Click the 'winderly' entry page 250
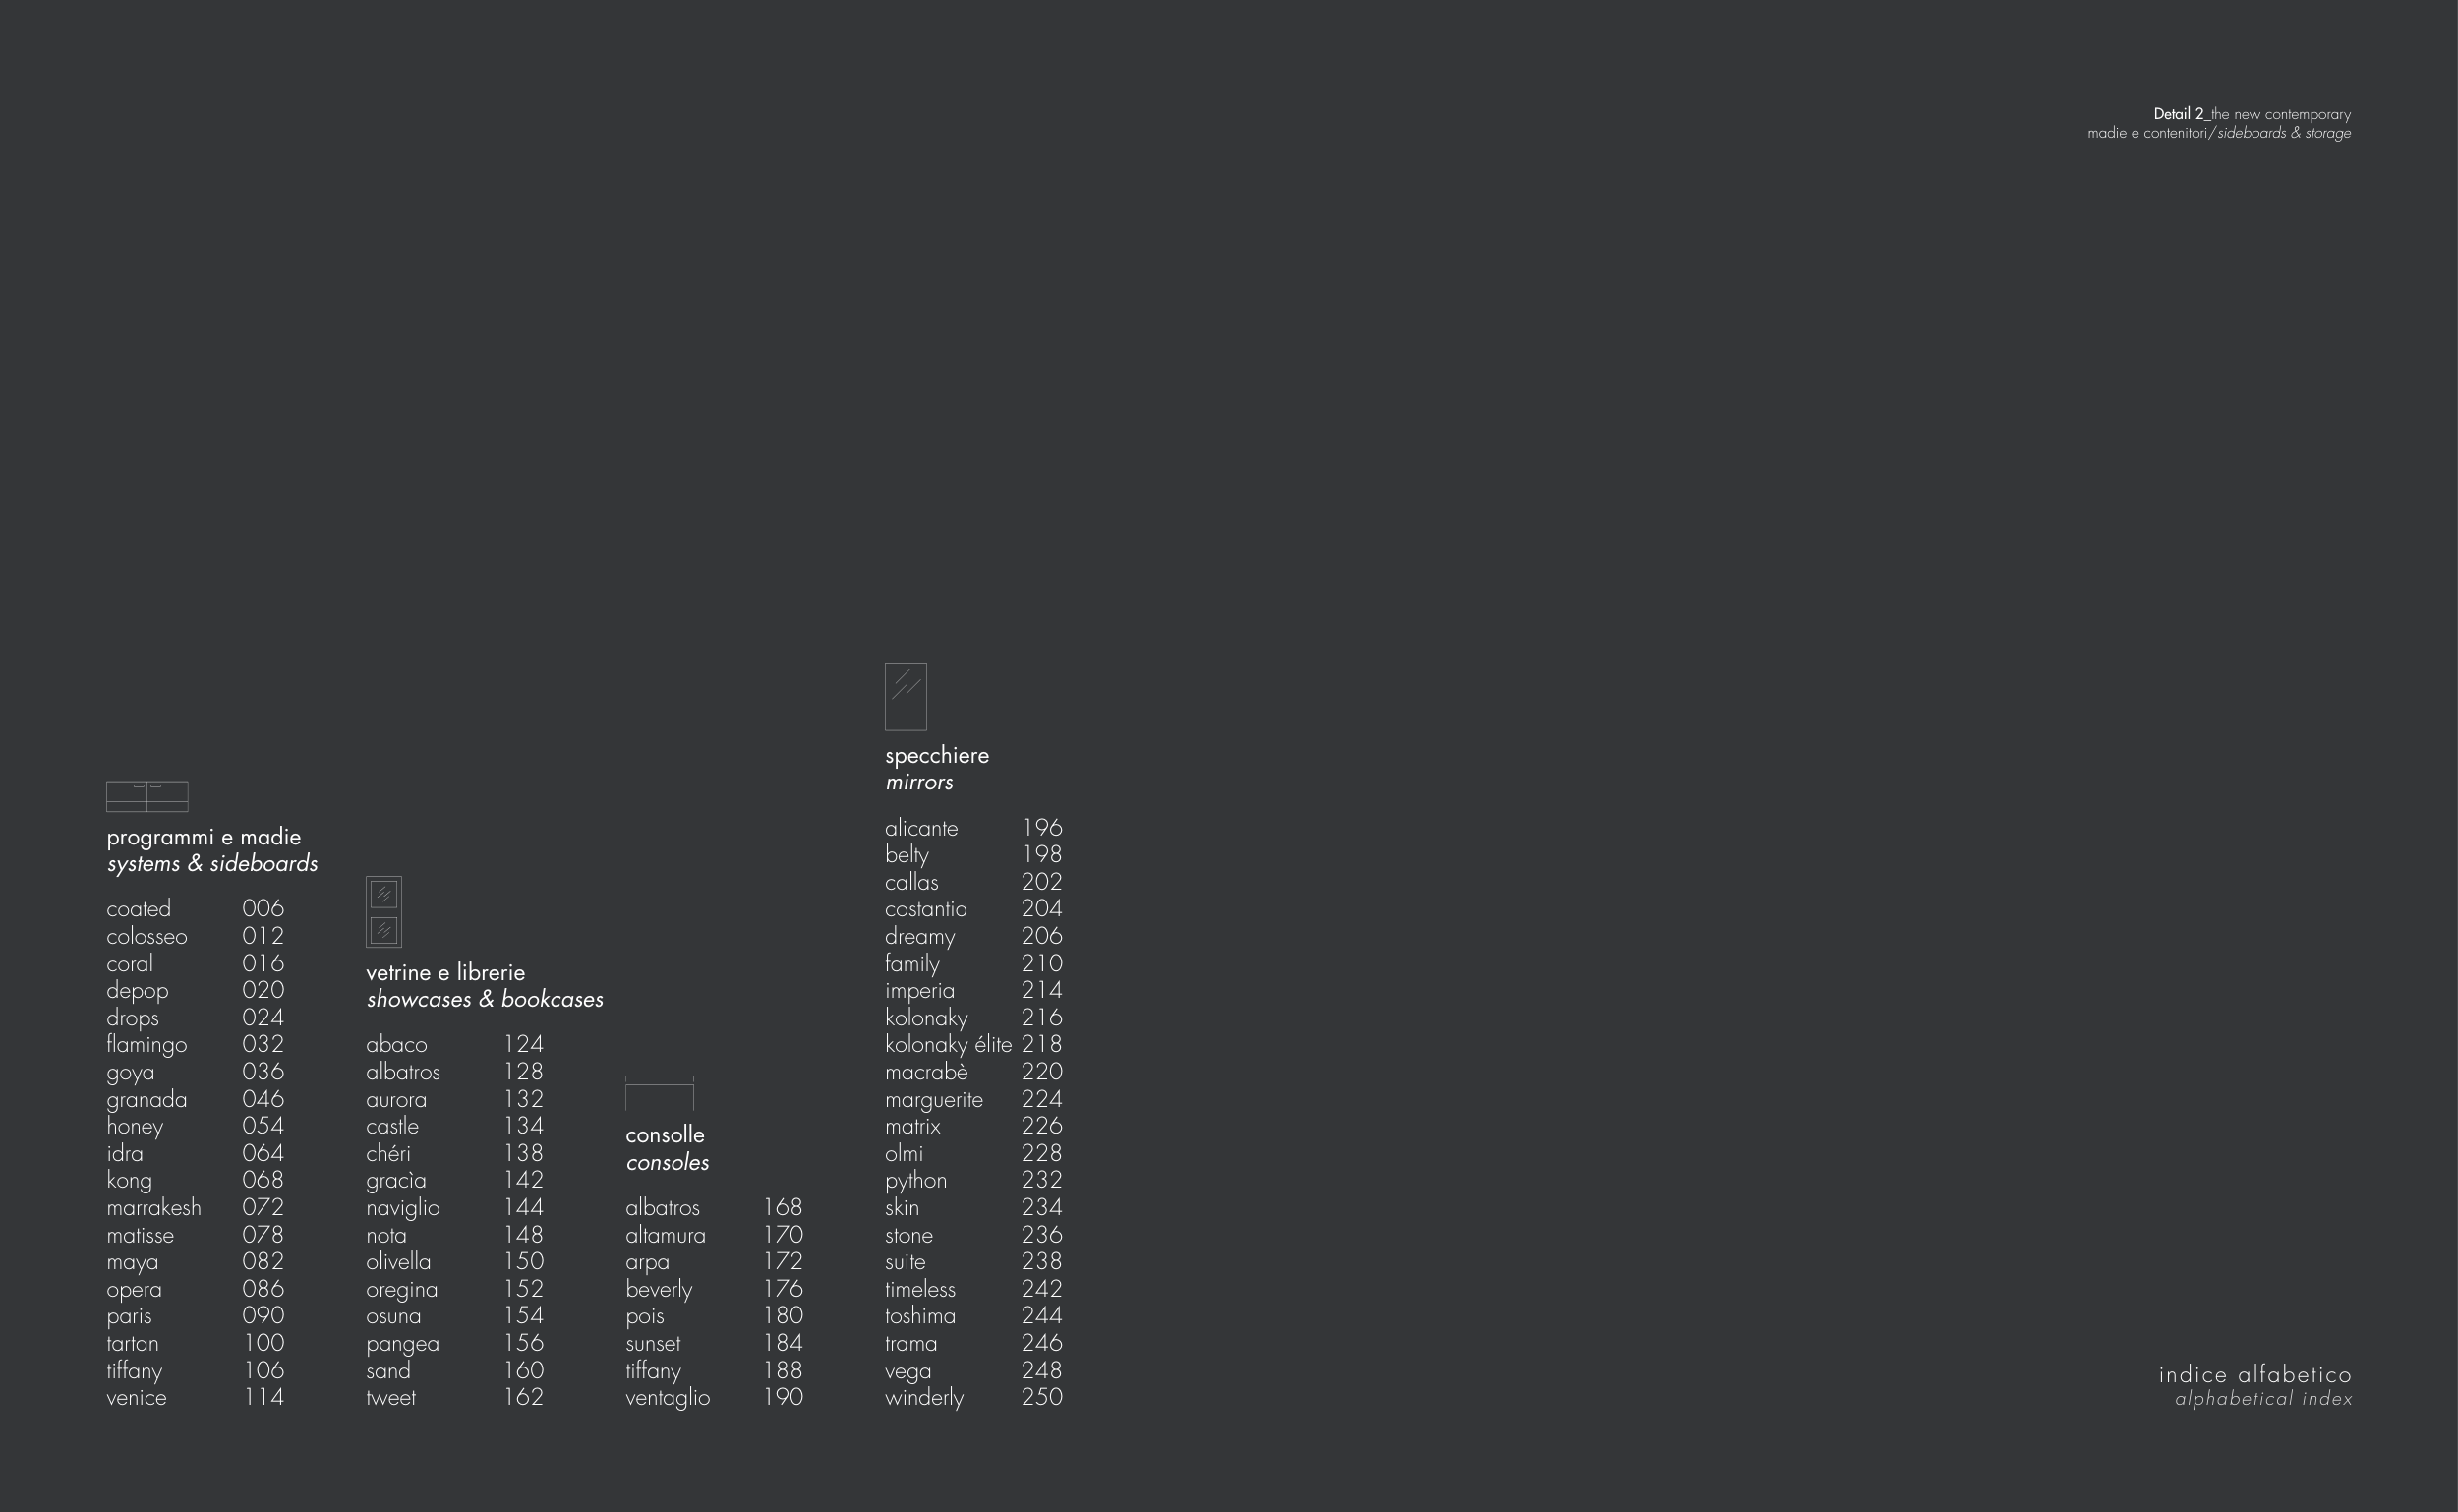The height and width of the screenshot is (1512, 2458). (x=924, y=1398)
